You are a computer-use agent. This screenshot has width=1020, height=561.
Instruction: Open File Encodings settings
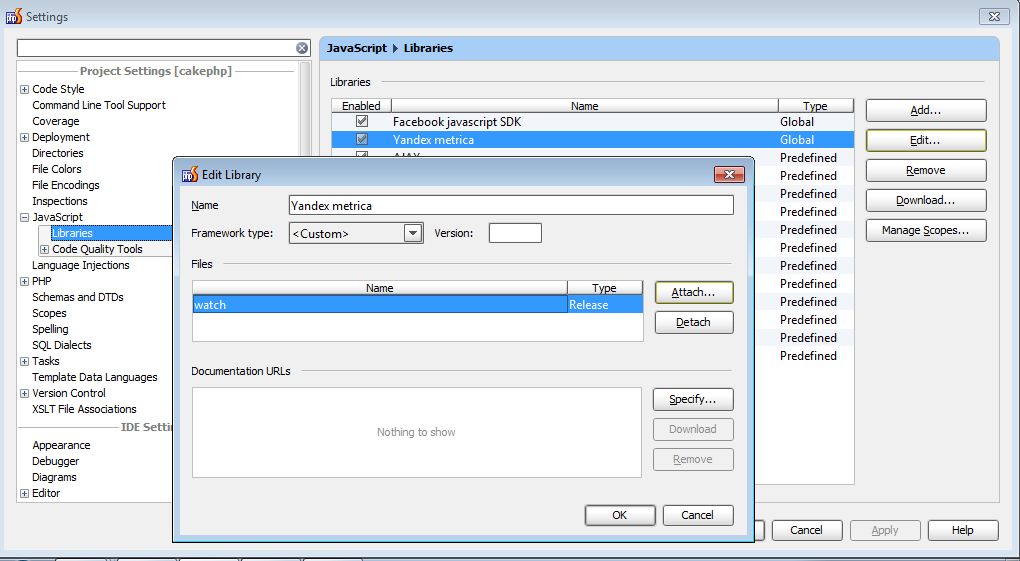tap(66, 185)
